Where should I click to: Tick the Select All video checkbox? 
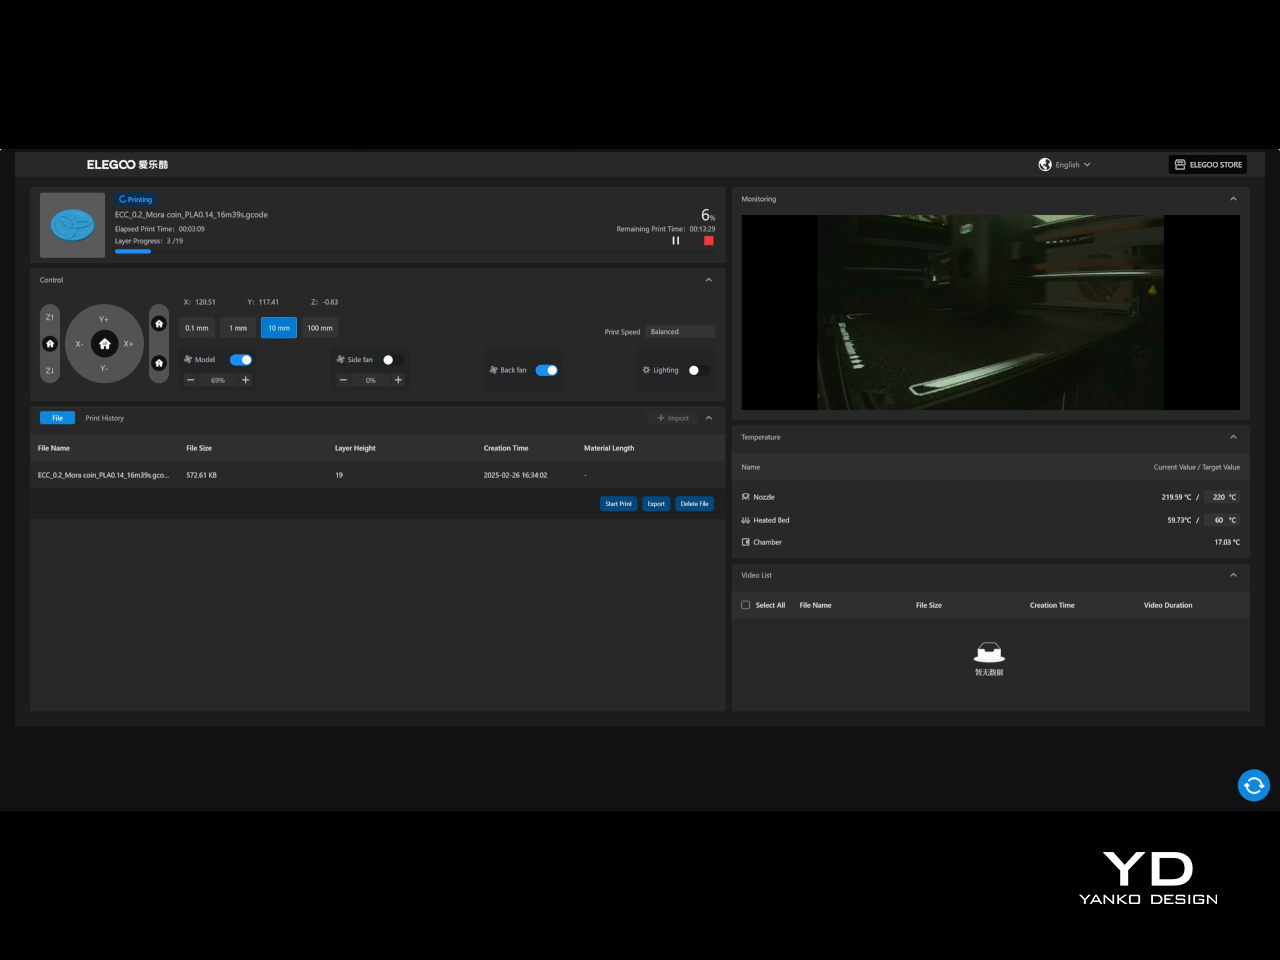(745, 605)
